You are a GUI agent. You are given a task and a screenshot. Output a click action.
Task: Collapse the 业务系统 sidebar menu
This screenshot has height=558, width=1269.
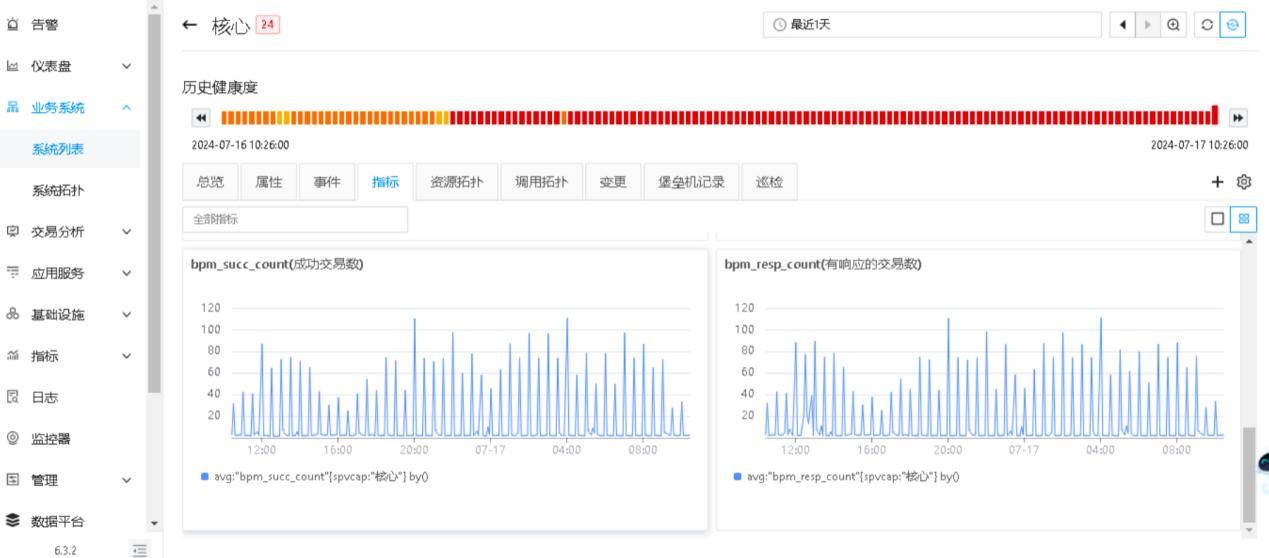point(126,108)
